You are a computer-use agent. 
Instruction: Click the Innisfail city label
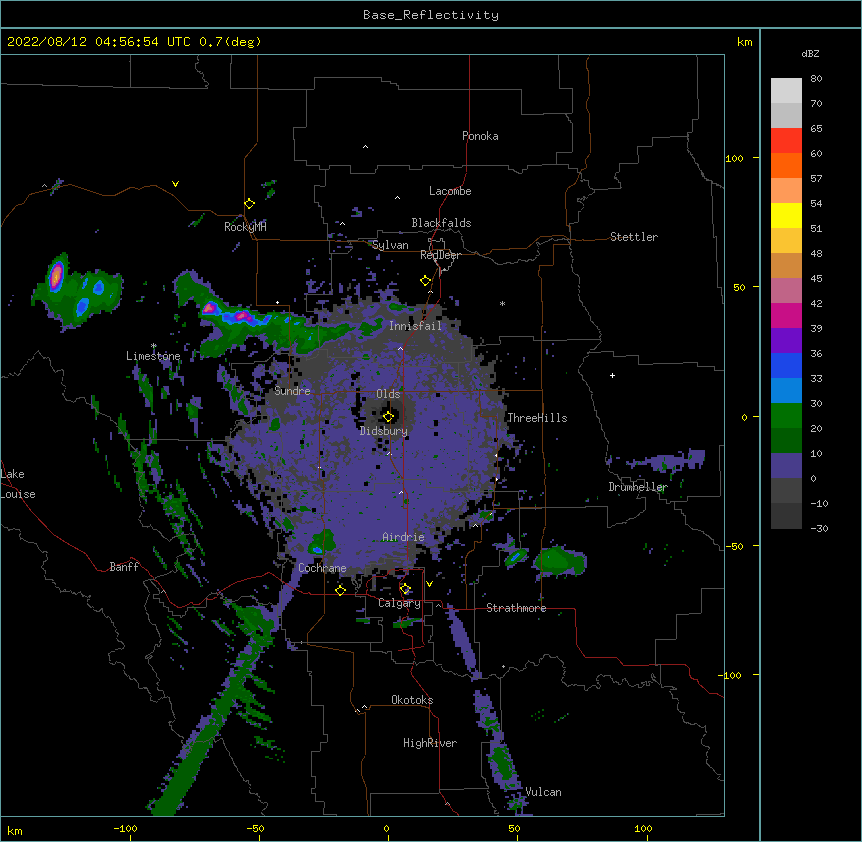pos(415,326)
